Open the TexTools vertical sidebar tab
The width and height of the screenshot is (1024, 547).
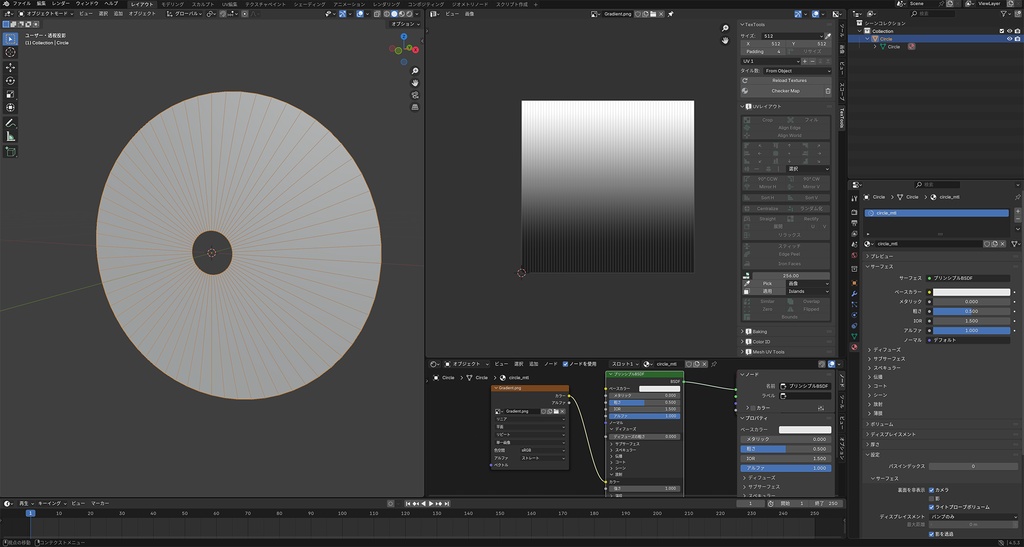coord(842,117)
